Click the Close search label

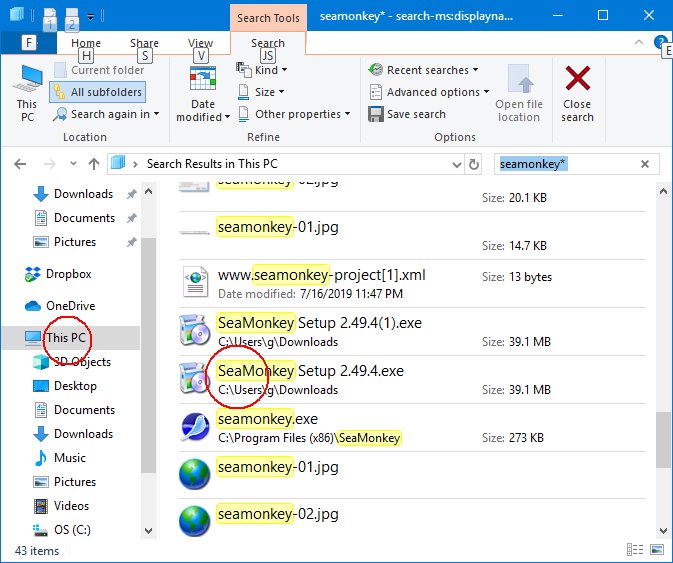[x=577, y=111]
